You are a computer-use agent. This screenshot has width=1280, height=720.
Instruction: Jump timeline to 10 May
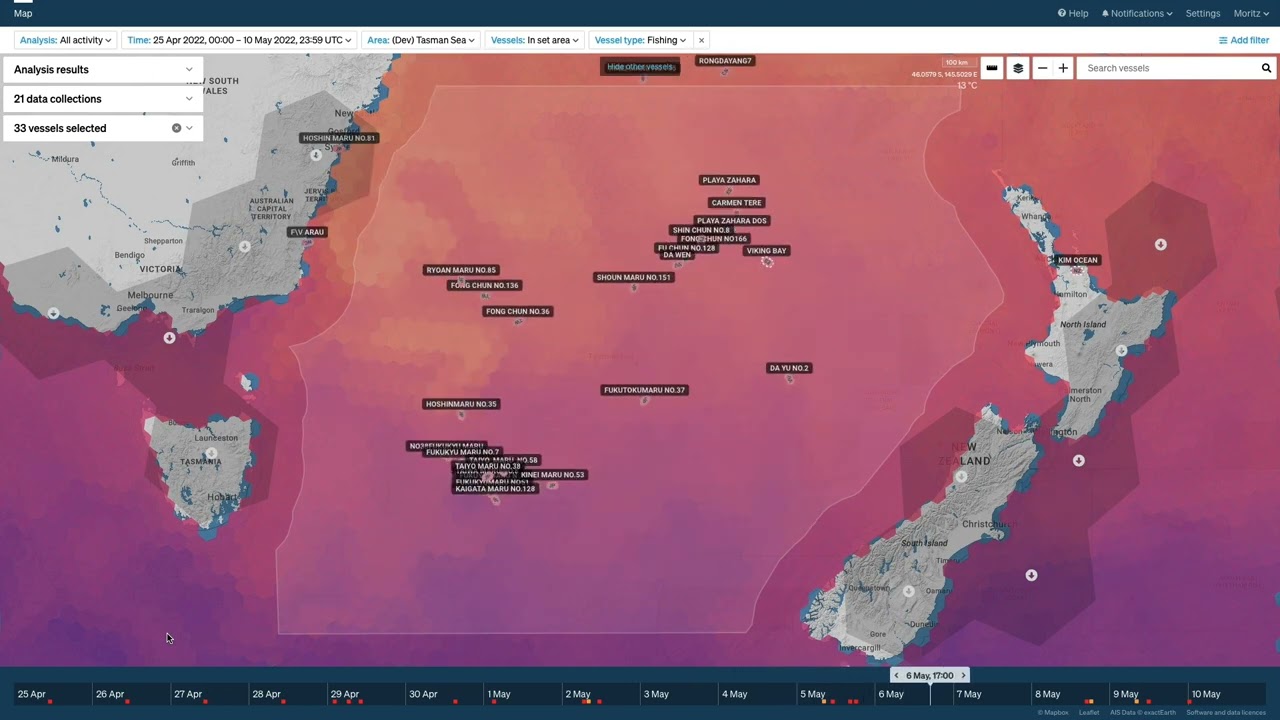pyautogui.click(x=1205, y=694)
